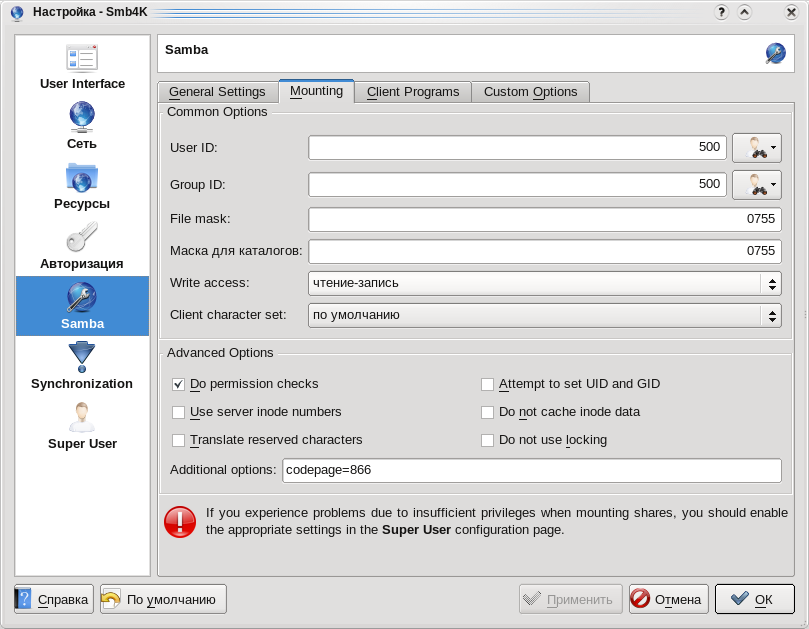Click the Применить apply button
Viewport: 809px width, 629px height.
pyautogui.click(x=571, y=599)
